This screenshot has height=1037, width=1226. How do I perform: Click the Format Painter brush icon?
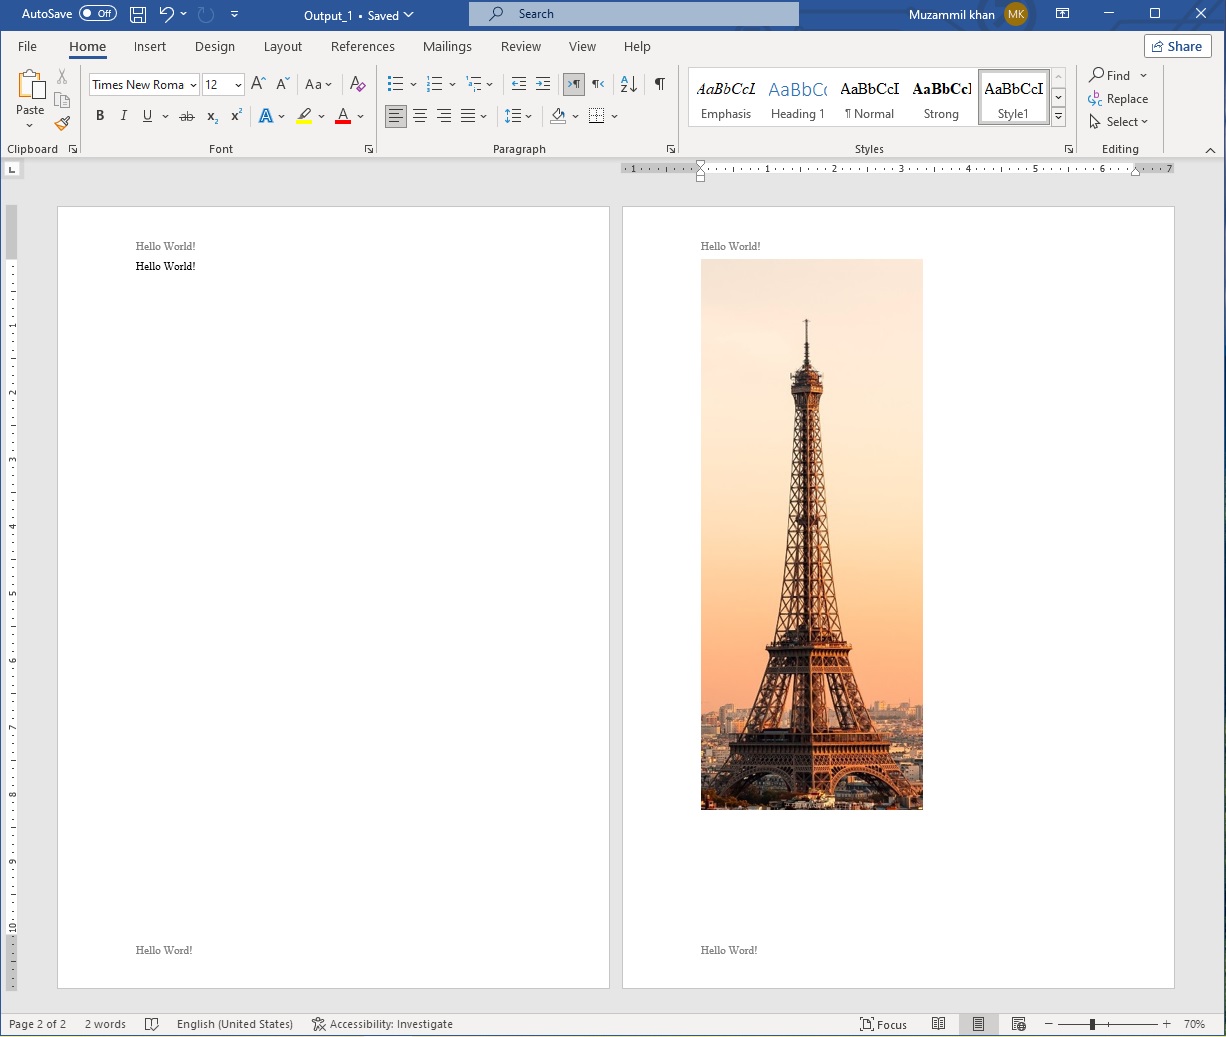tap(62, 123)
